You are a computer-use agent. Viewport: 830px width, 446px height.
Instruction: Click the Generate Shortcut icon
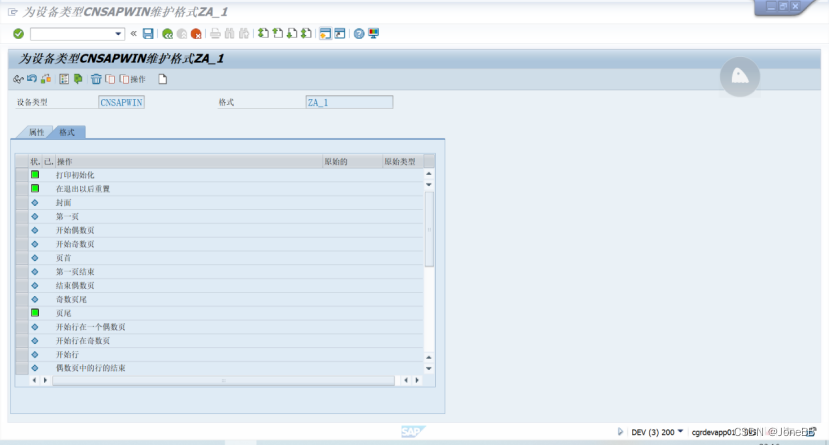click(x=340, y=34)
